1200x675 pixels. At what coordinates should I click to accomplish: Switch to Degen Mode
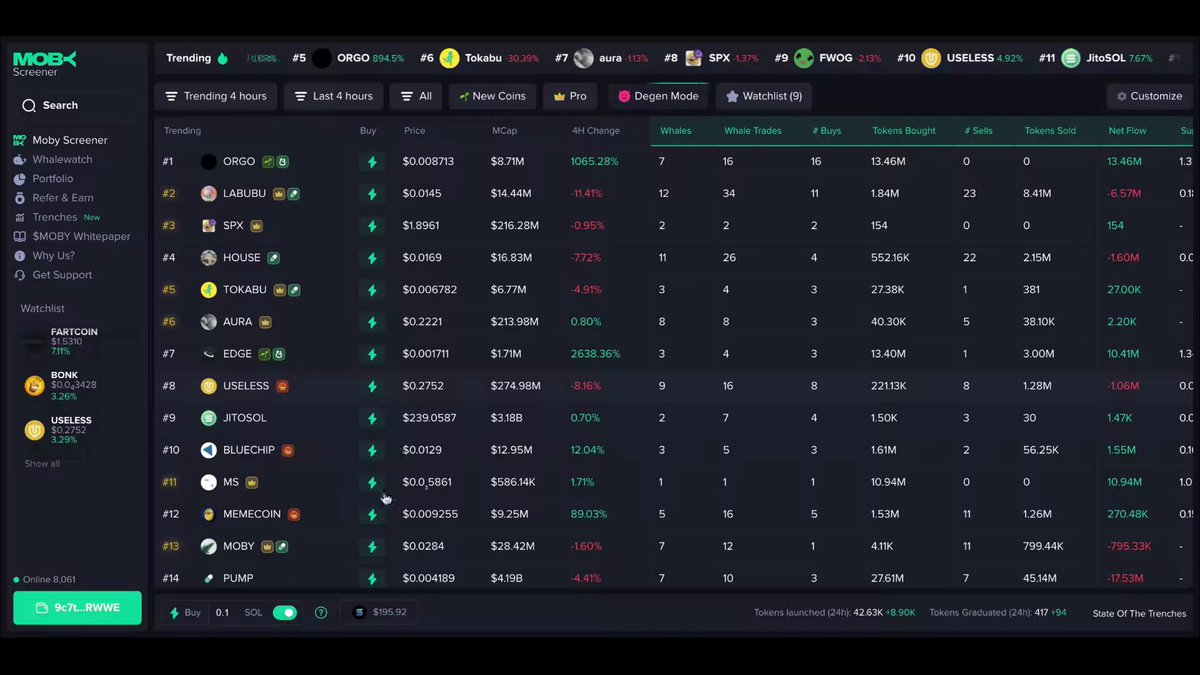(658, 96)
